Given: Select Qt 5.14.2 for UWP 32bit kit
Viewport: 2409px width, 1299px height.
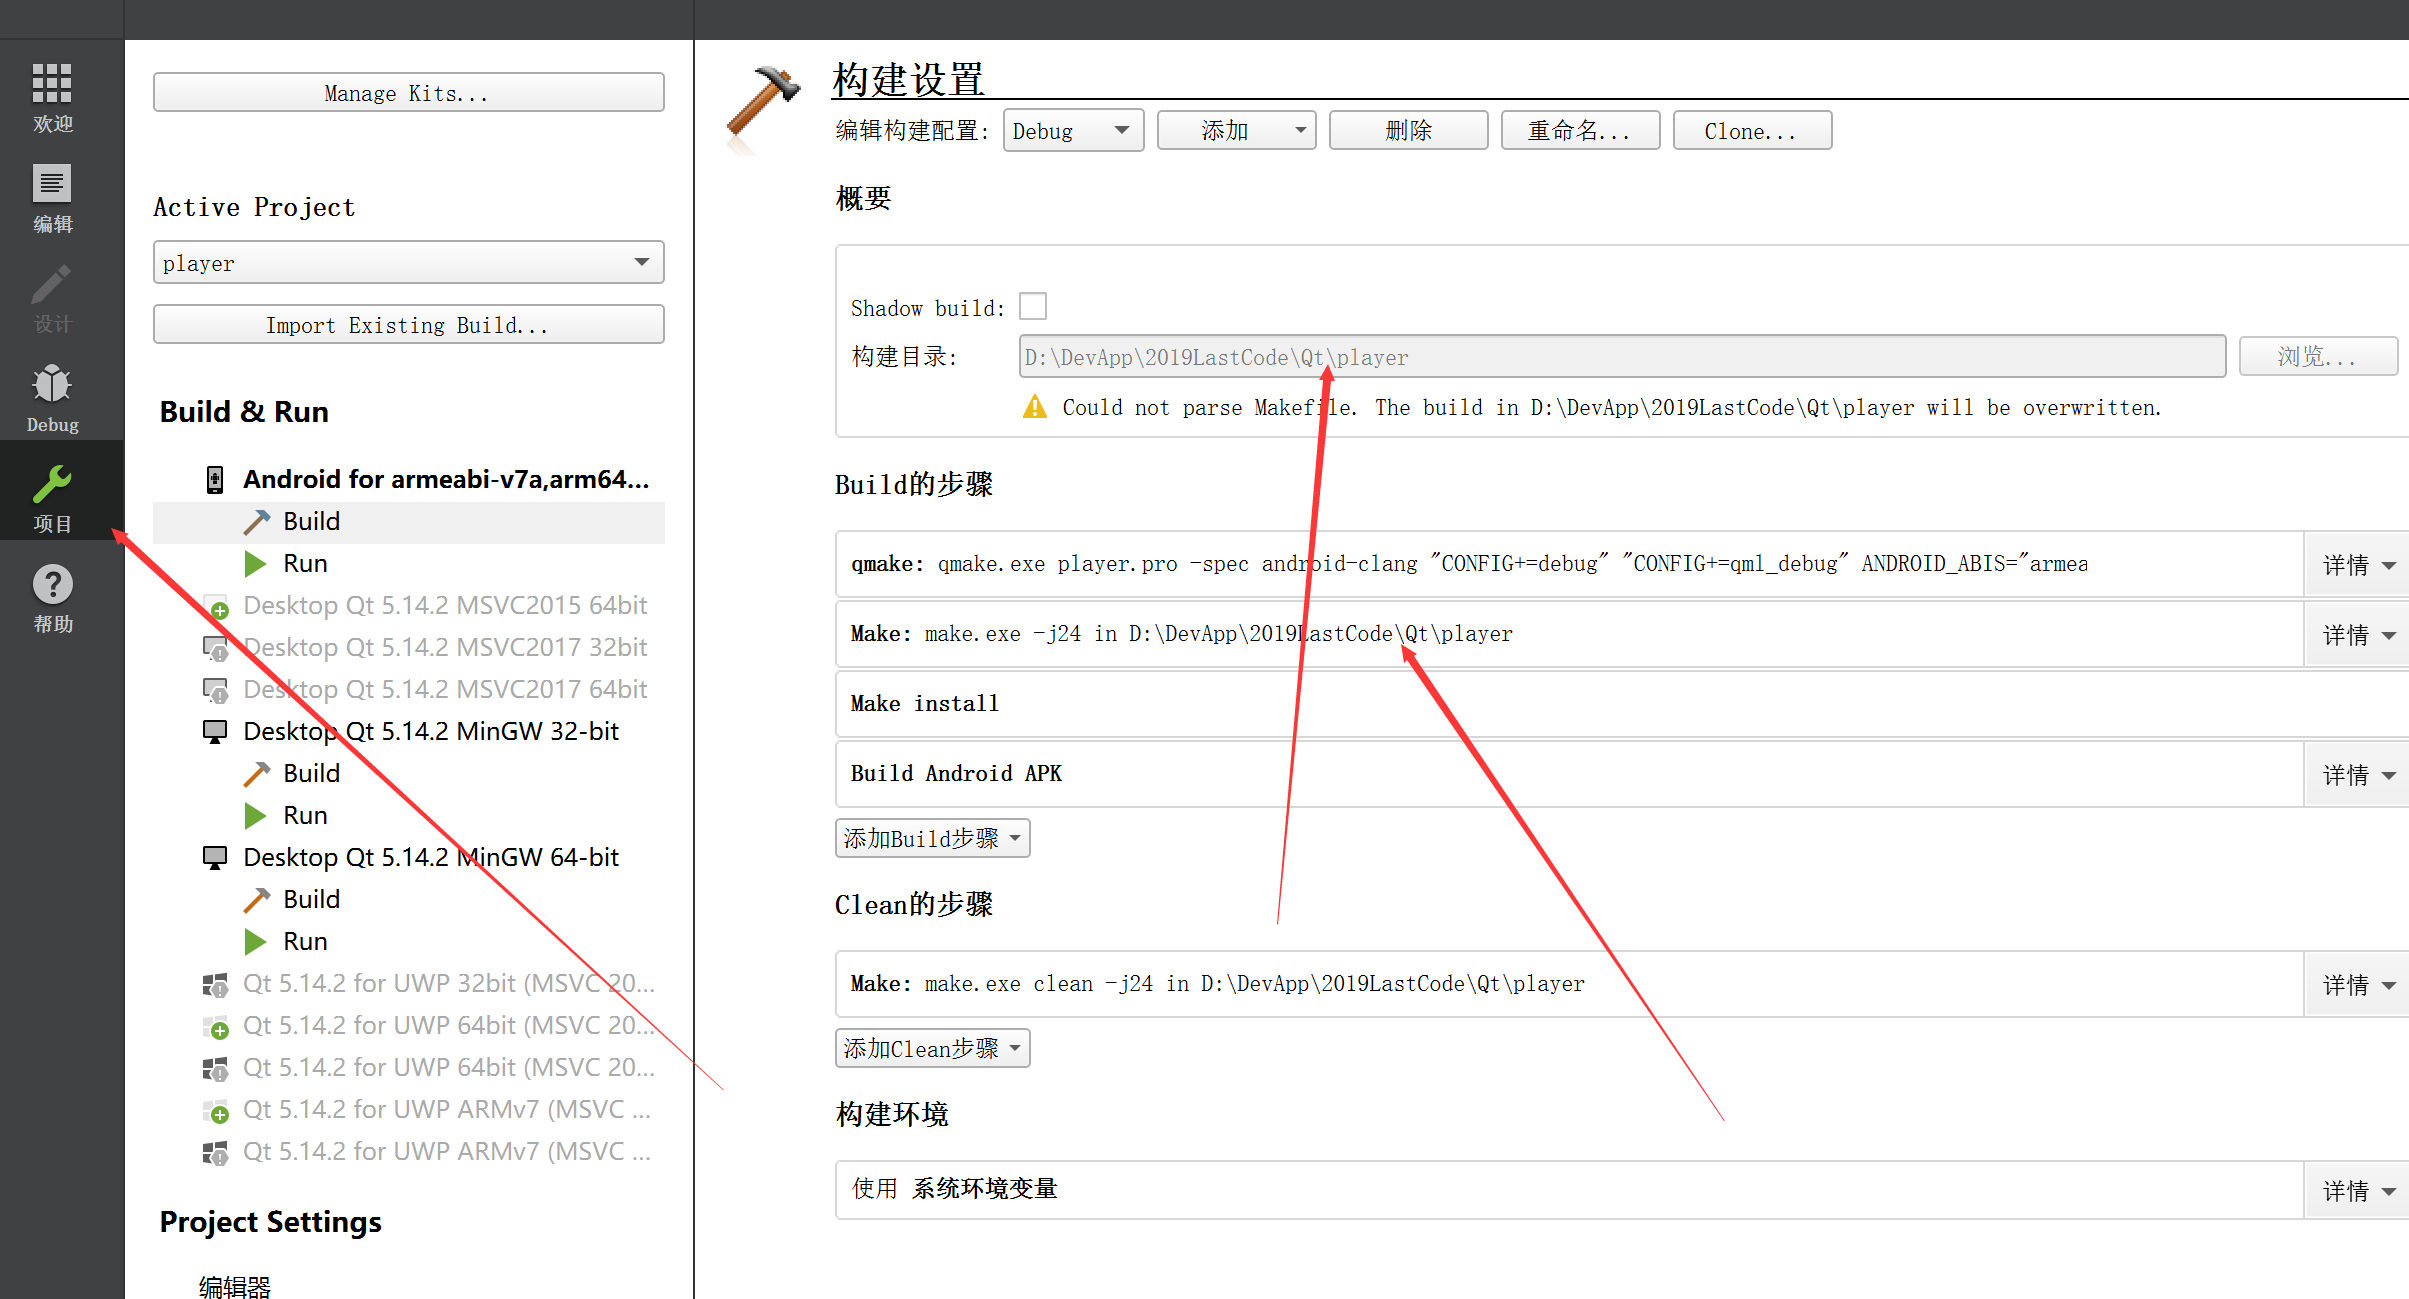Looking at the screenshot, I should tap(449, 984).
